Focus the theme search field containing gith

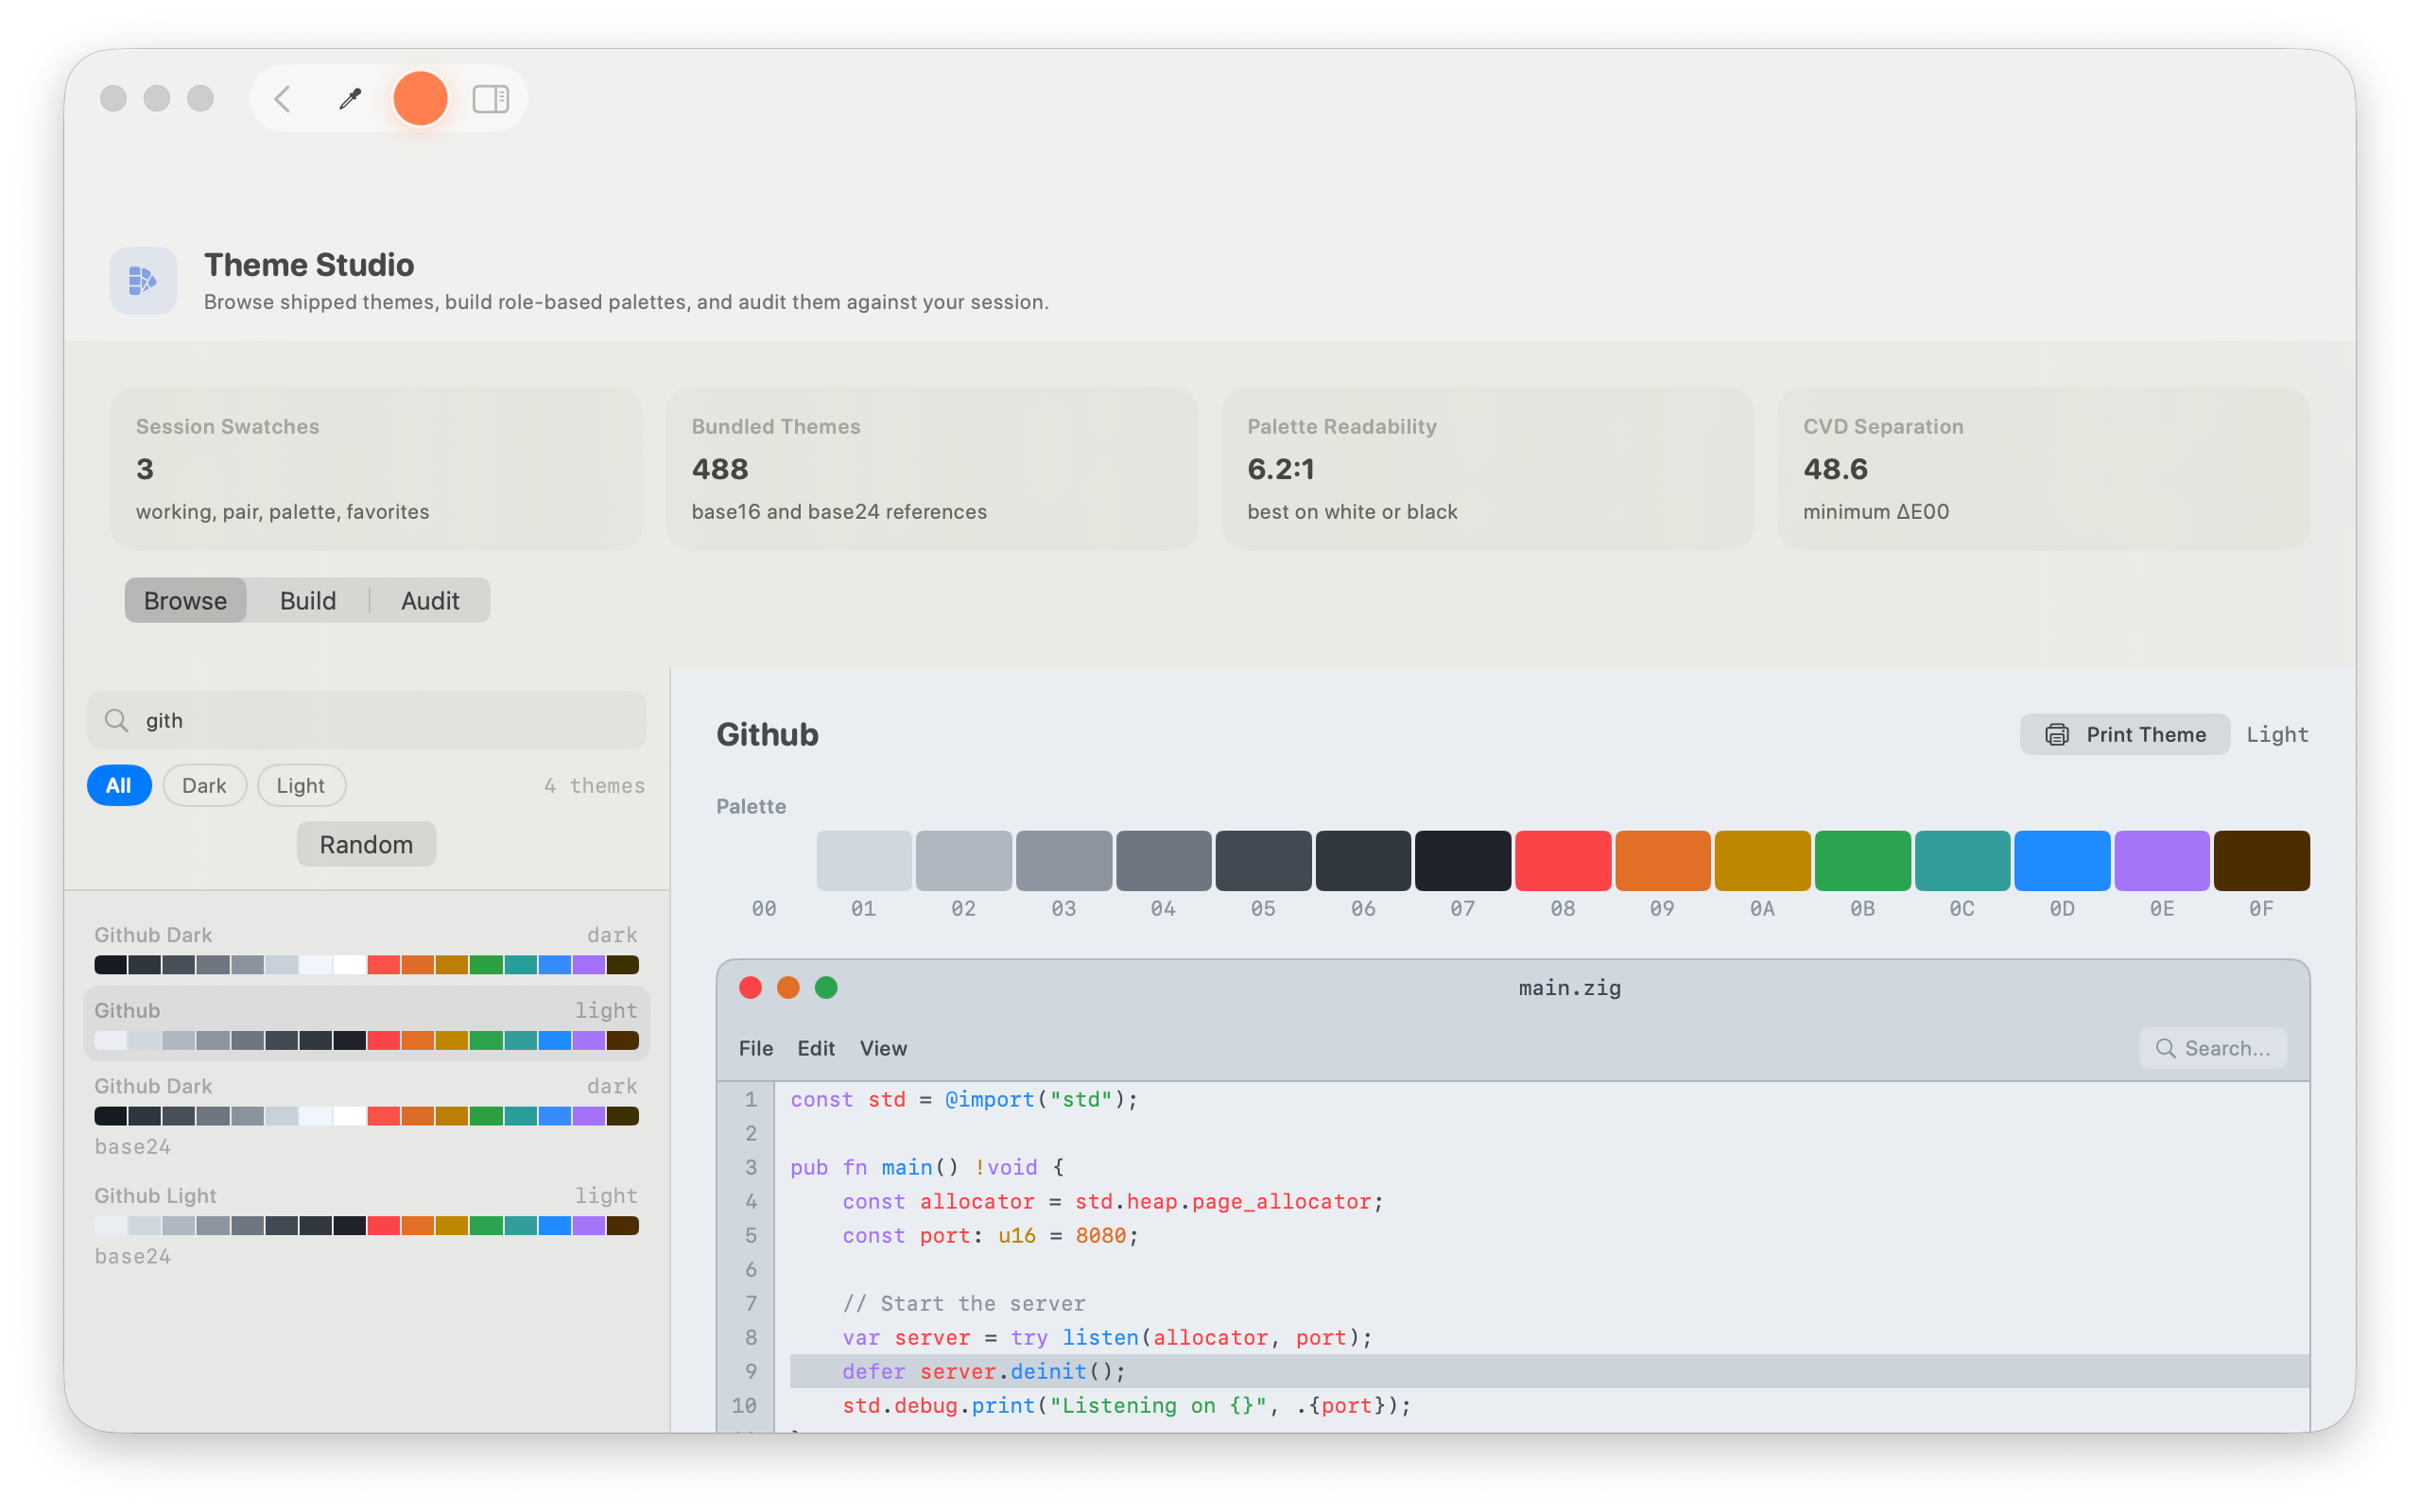[367, 721]
